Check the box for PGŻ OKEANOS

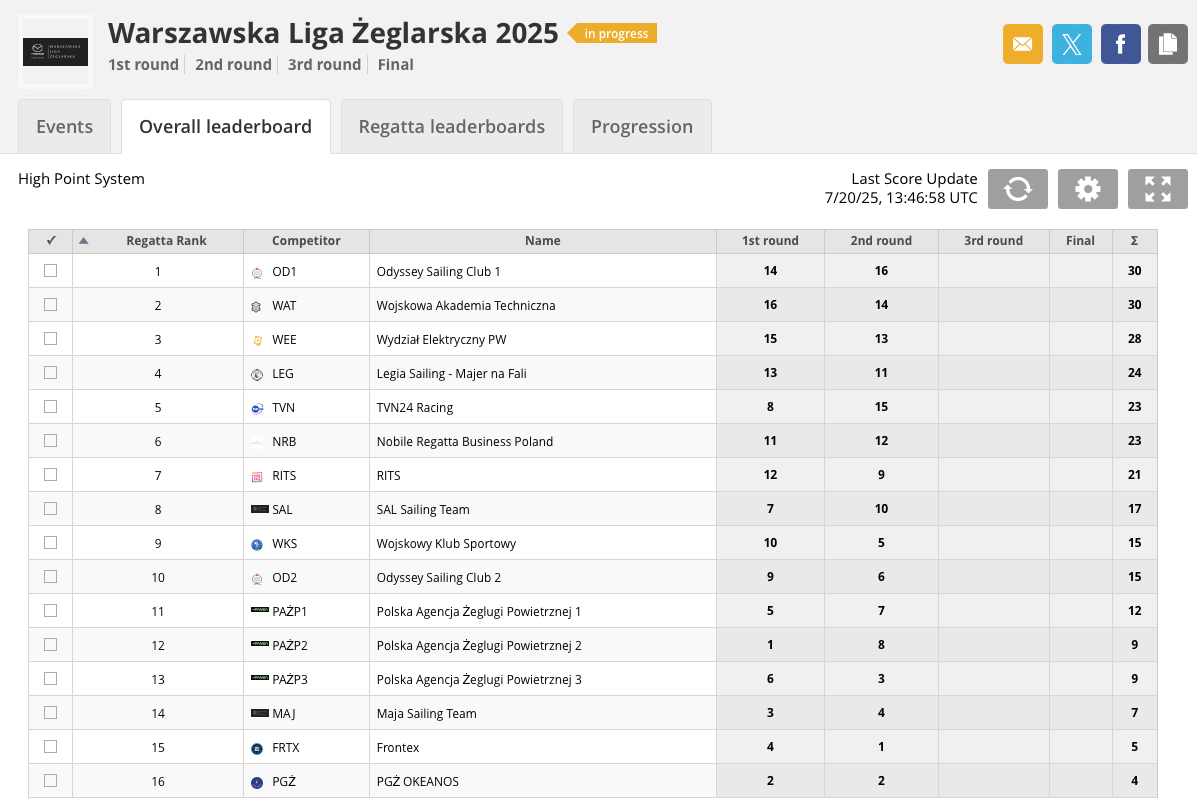point(51,781)
